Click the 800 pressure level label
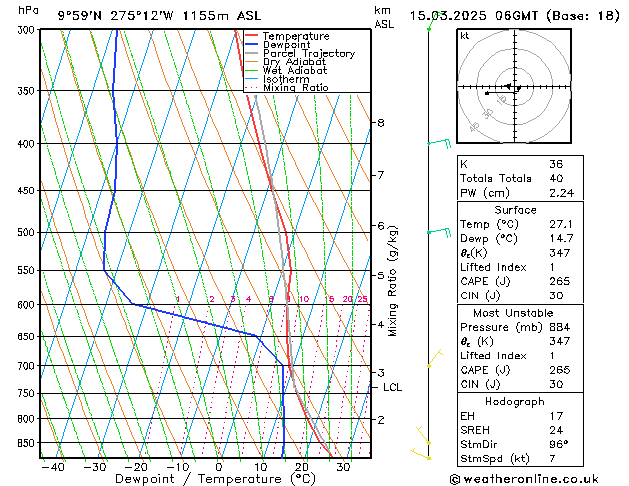Viewport: 629px width, 486px height. pos(28,419)
